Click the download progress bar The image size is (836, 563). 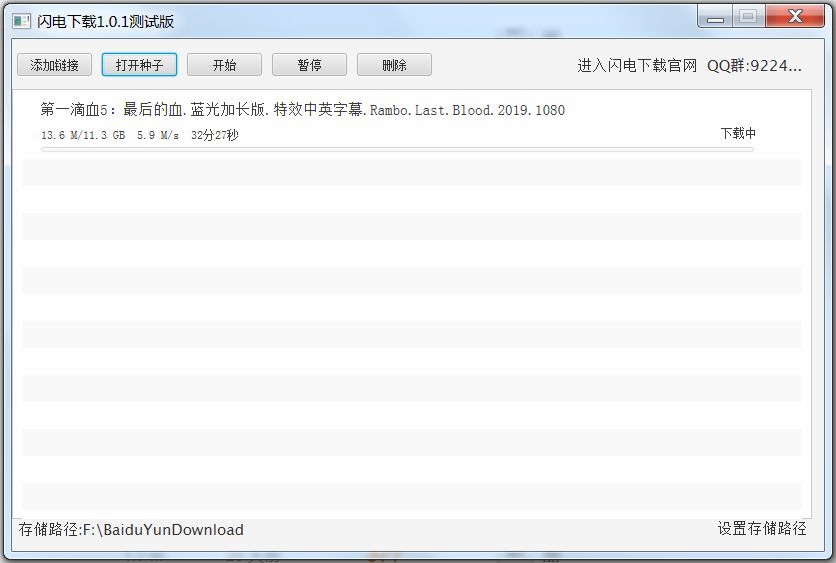coord(396,149)
